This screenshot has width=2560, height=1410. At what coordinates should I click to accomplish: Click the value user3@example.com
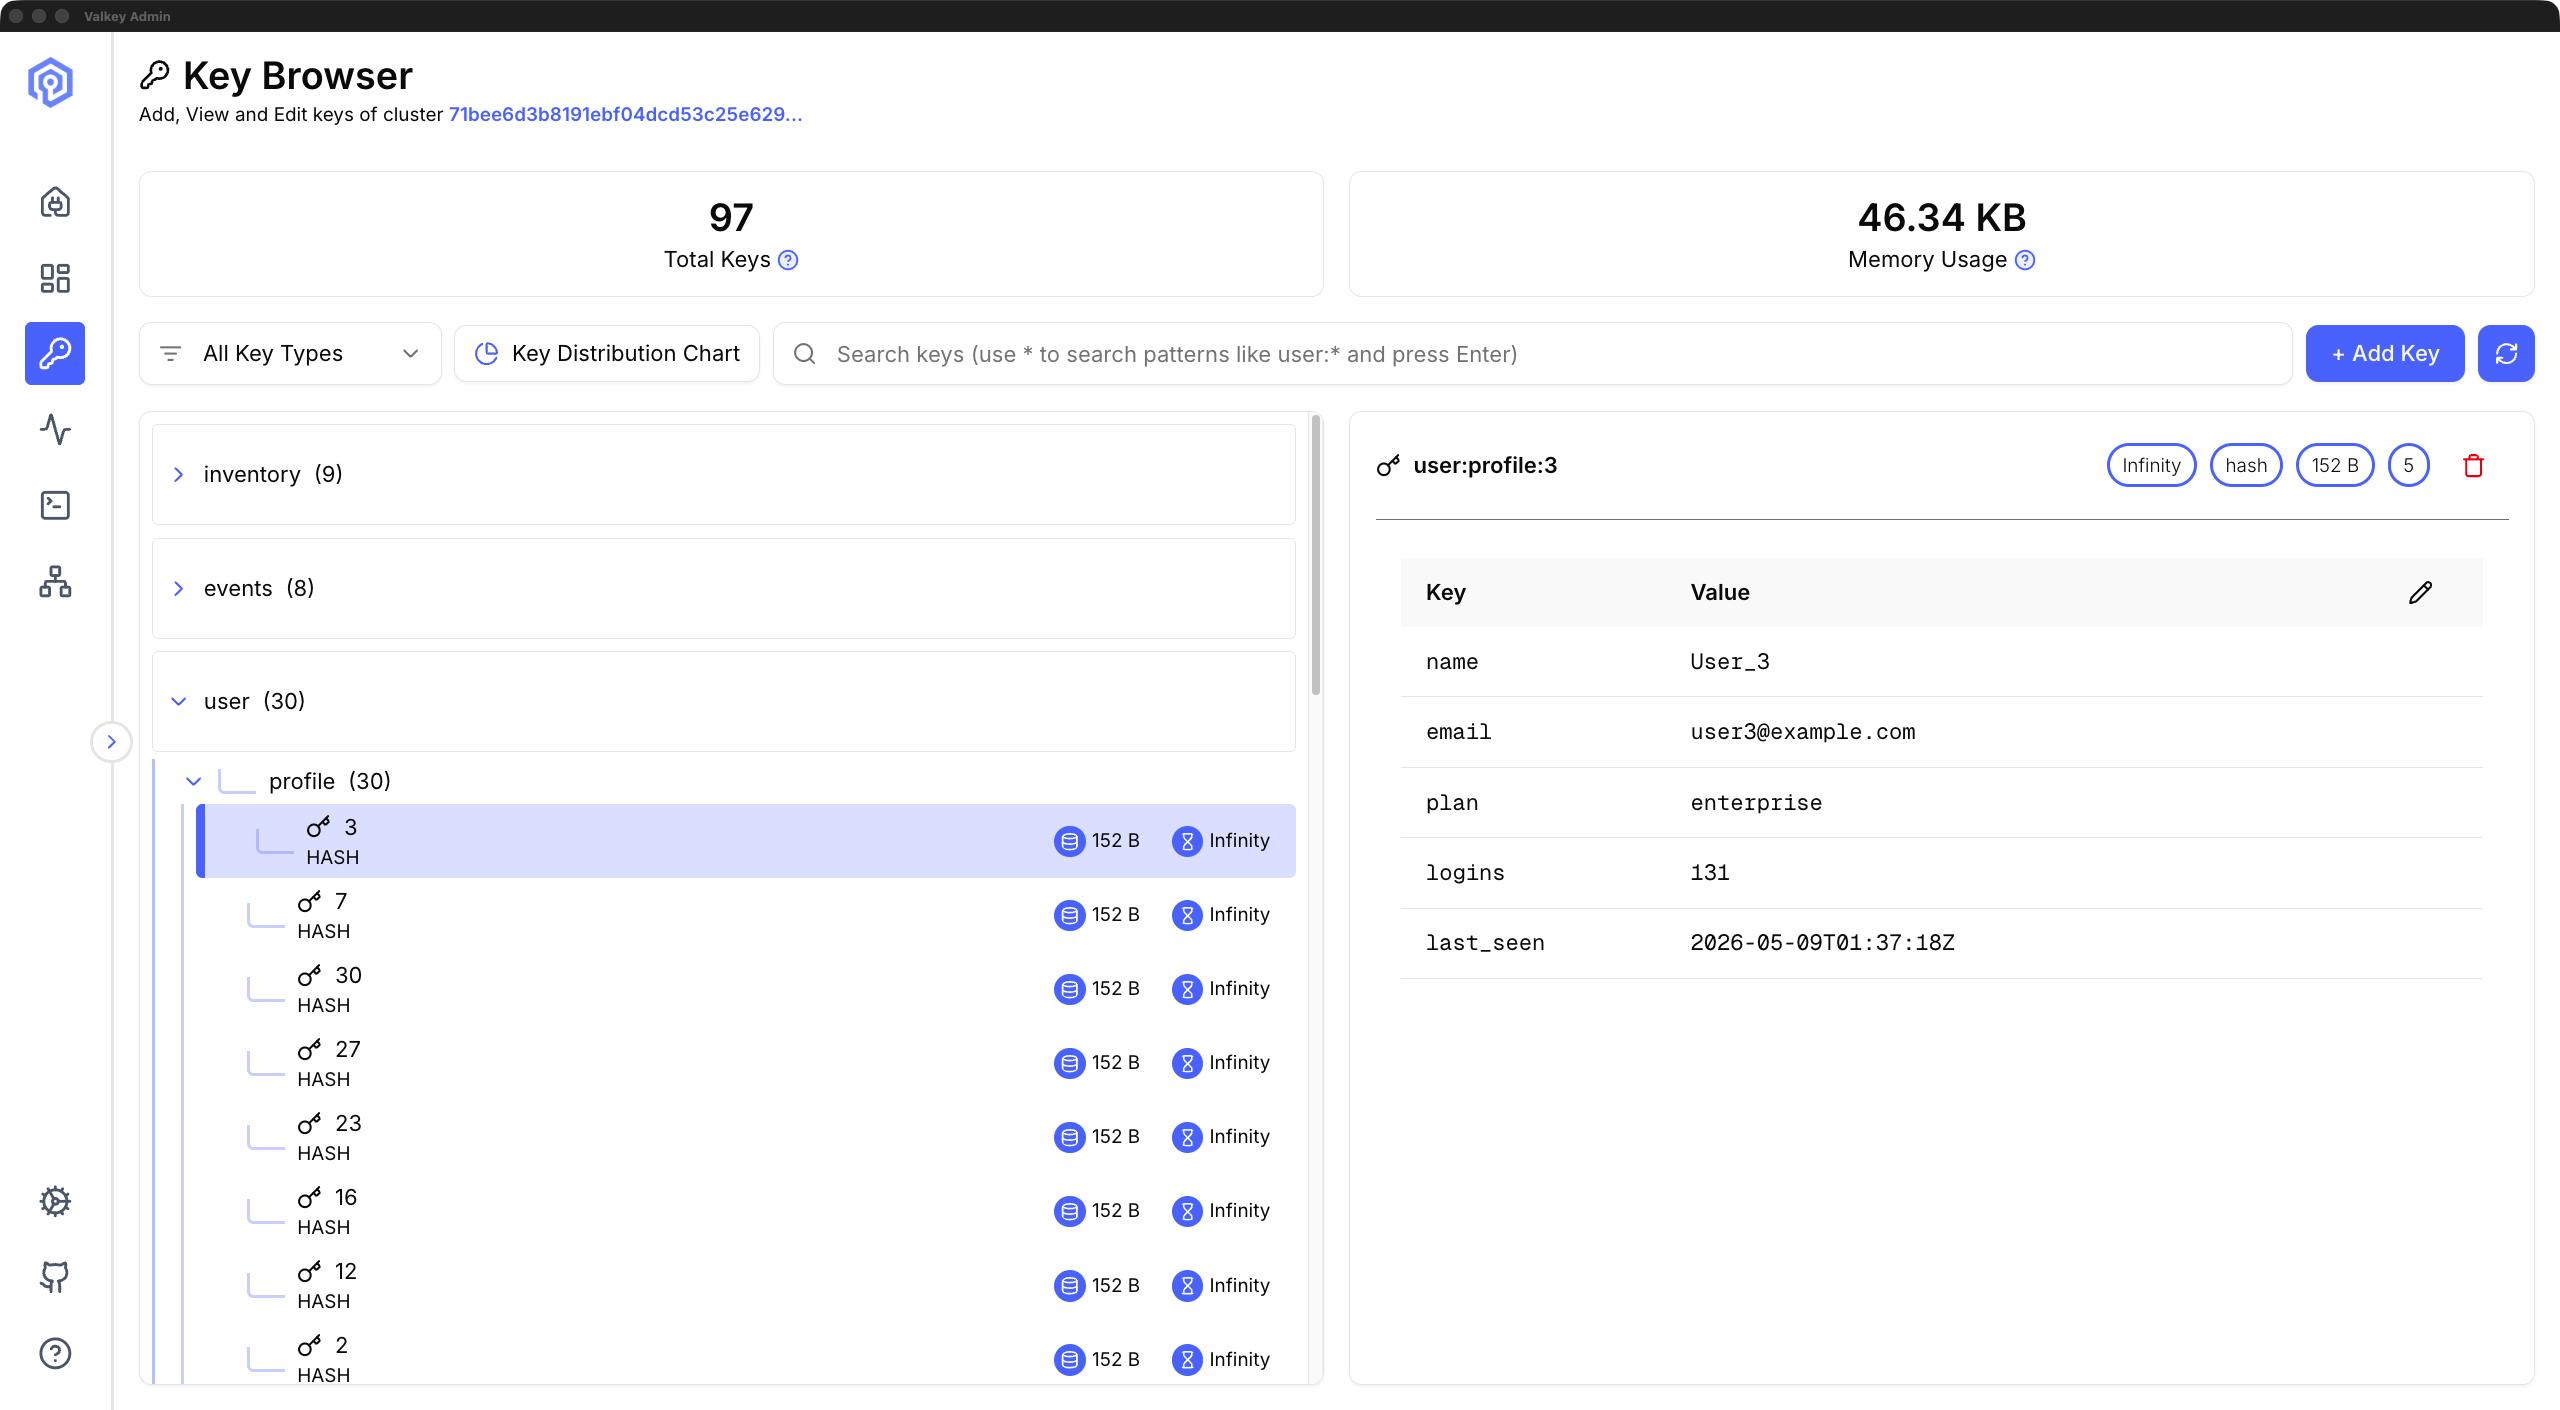[x=1803, y=732]
